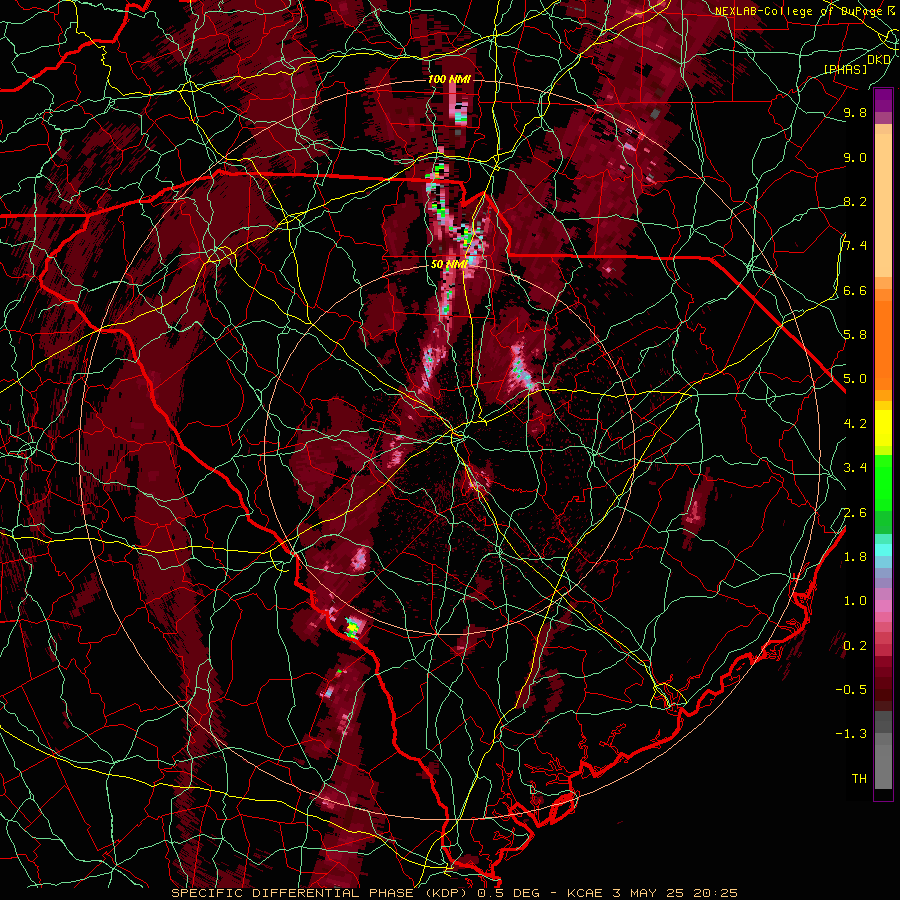Screen dimensions: 900x900
Task: Click the 100 NMI range ring label
Action: click(449, 79)
